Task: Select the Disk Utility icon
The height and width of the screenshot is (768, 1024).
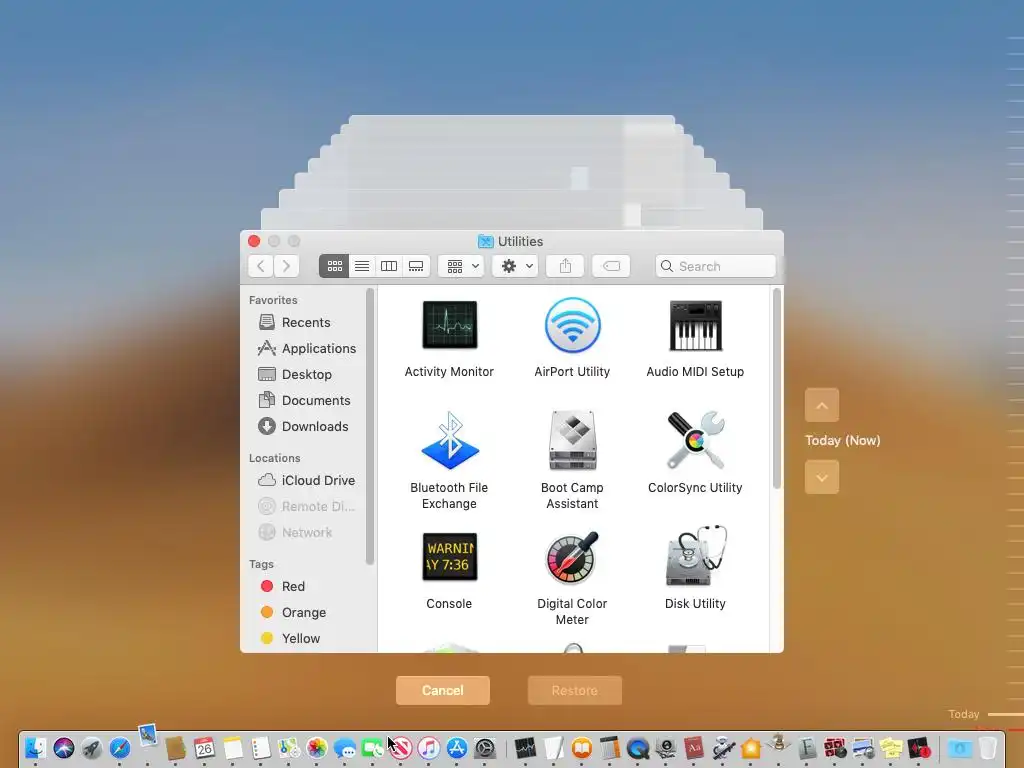Action: (x=696, y=556)
